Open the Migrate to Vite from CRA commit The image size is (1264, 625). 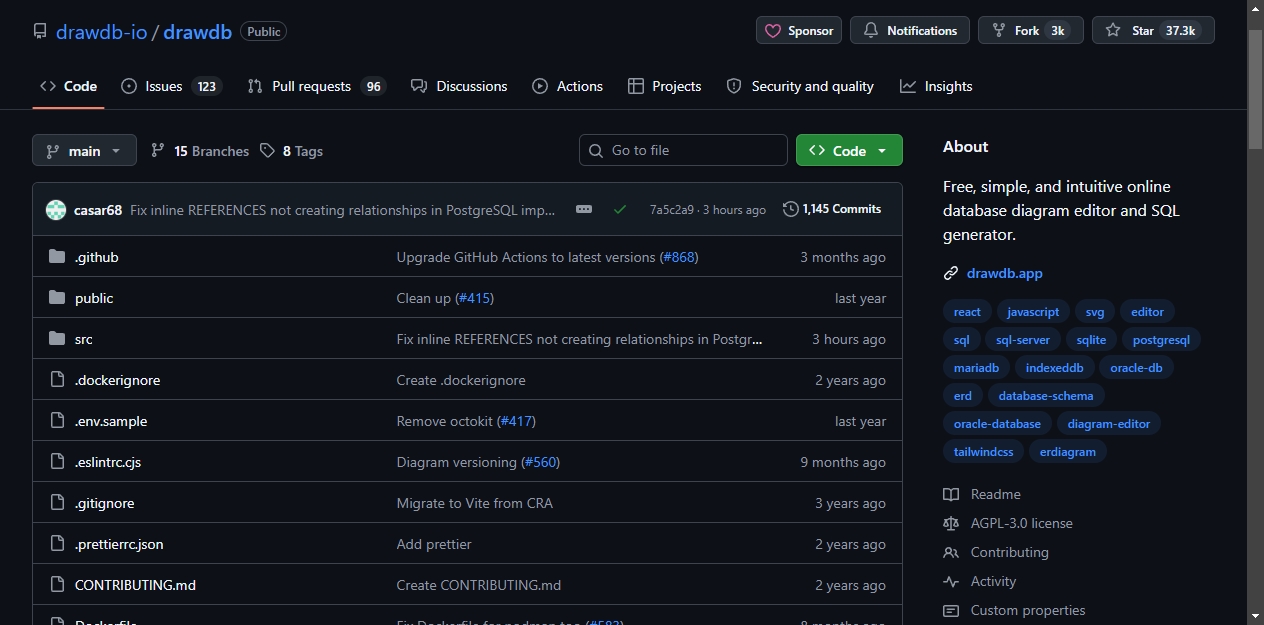pos(475,503)
